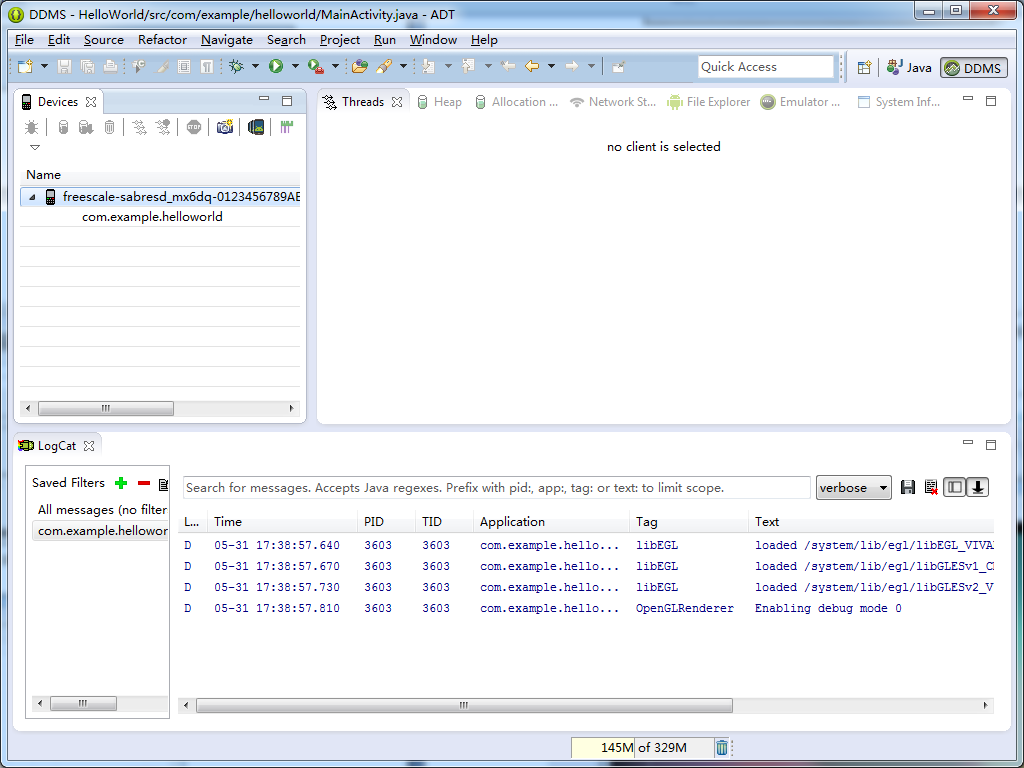Viewport: 1024px width, 768px height.
Task: Click the Stop Process icon
Action: click(194, 127)
